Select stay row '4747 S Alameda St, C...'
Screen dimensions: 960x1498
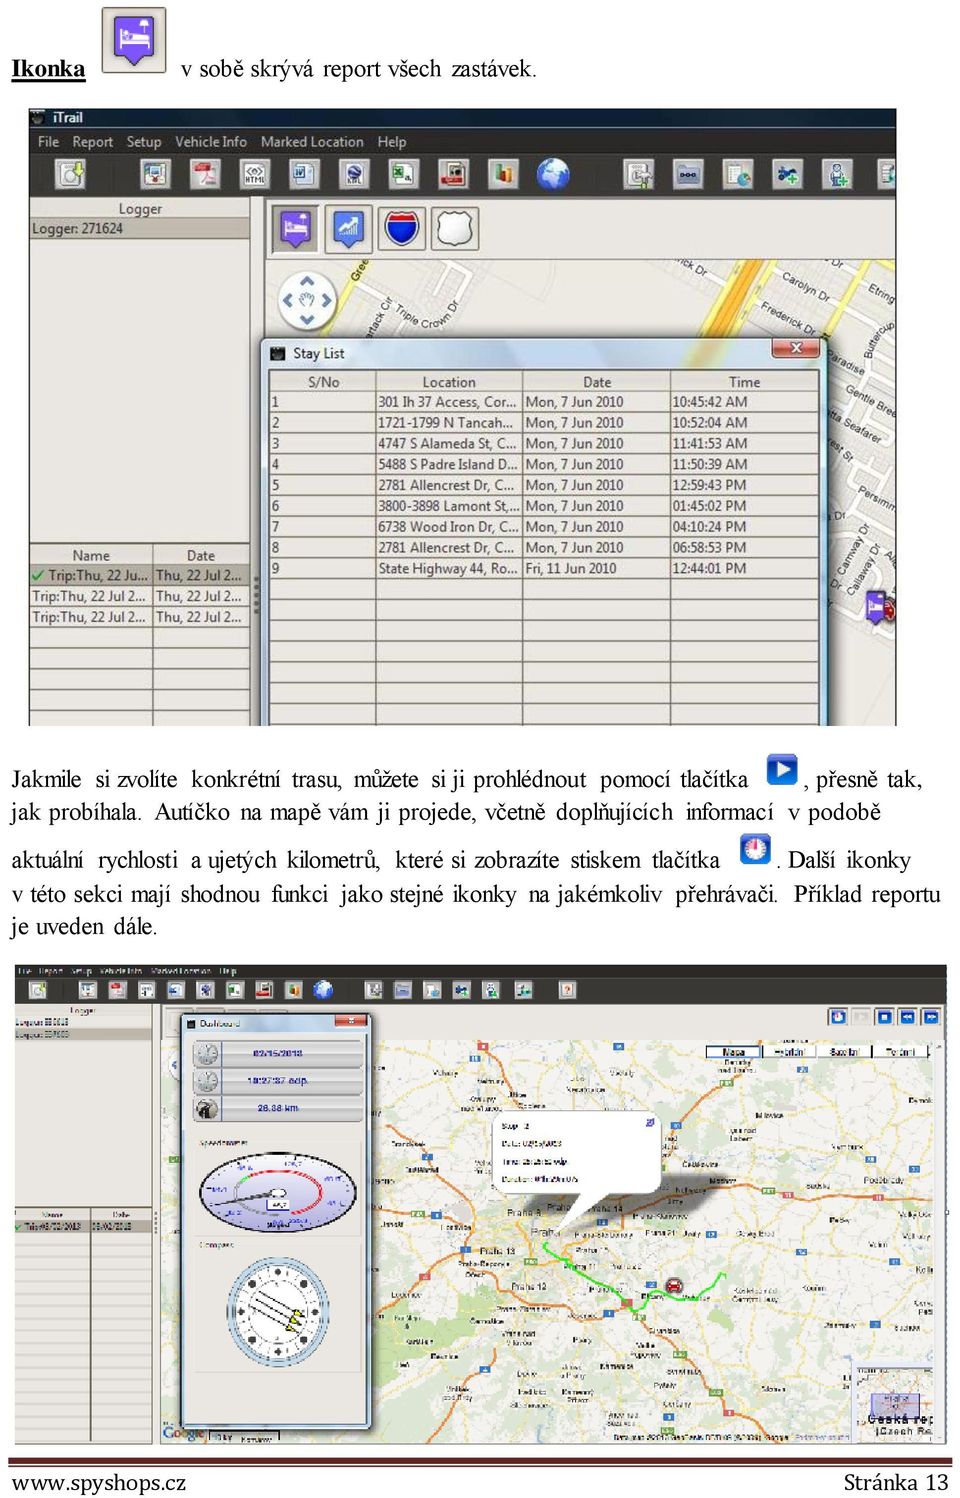point(544,444)
